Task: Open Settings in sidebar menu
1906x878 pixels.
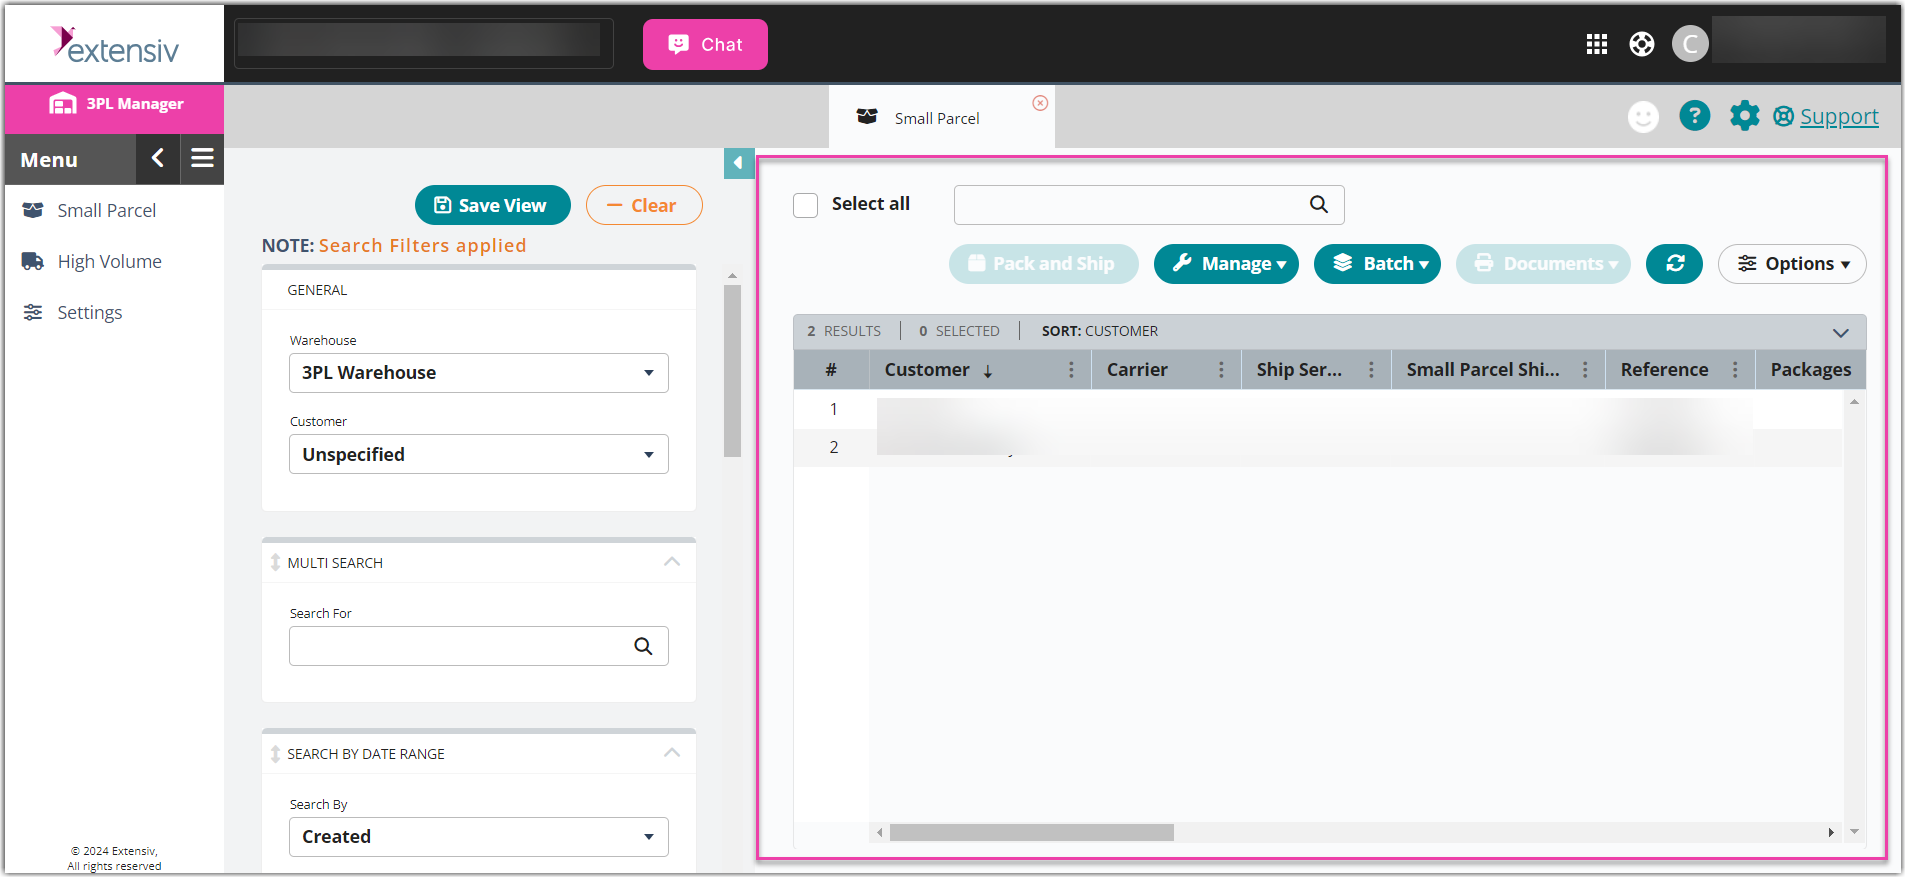Action: (x=89, y=313)
